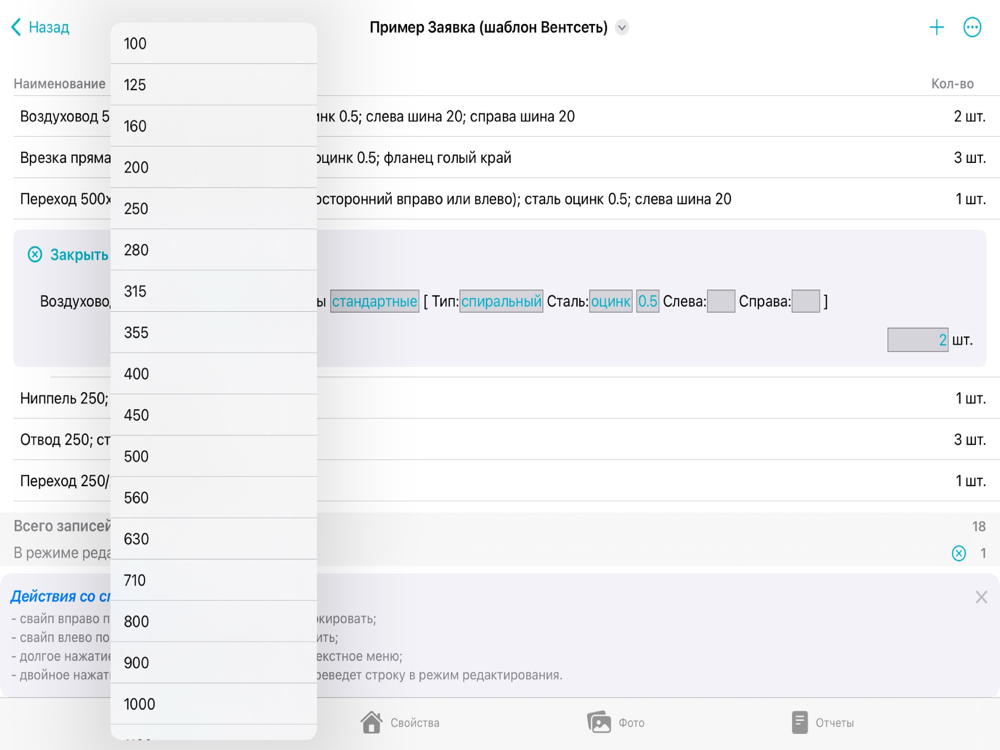Viewport: 1000px width, 750px height.
Task: Open the Врезка прямая row
Action: [x=500, y=158]
